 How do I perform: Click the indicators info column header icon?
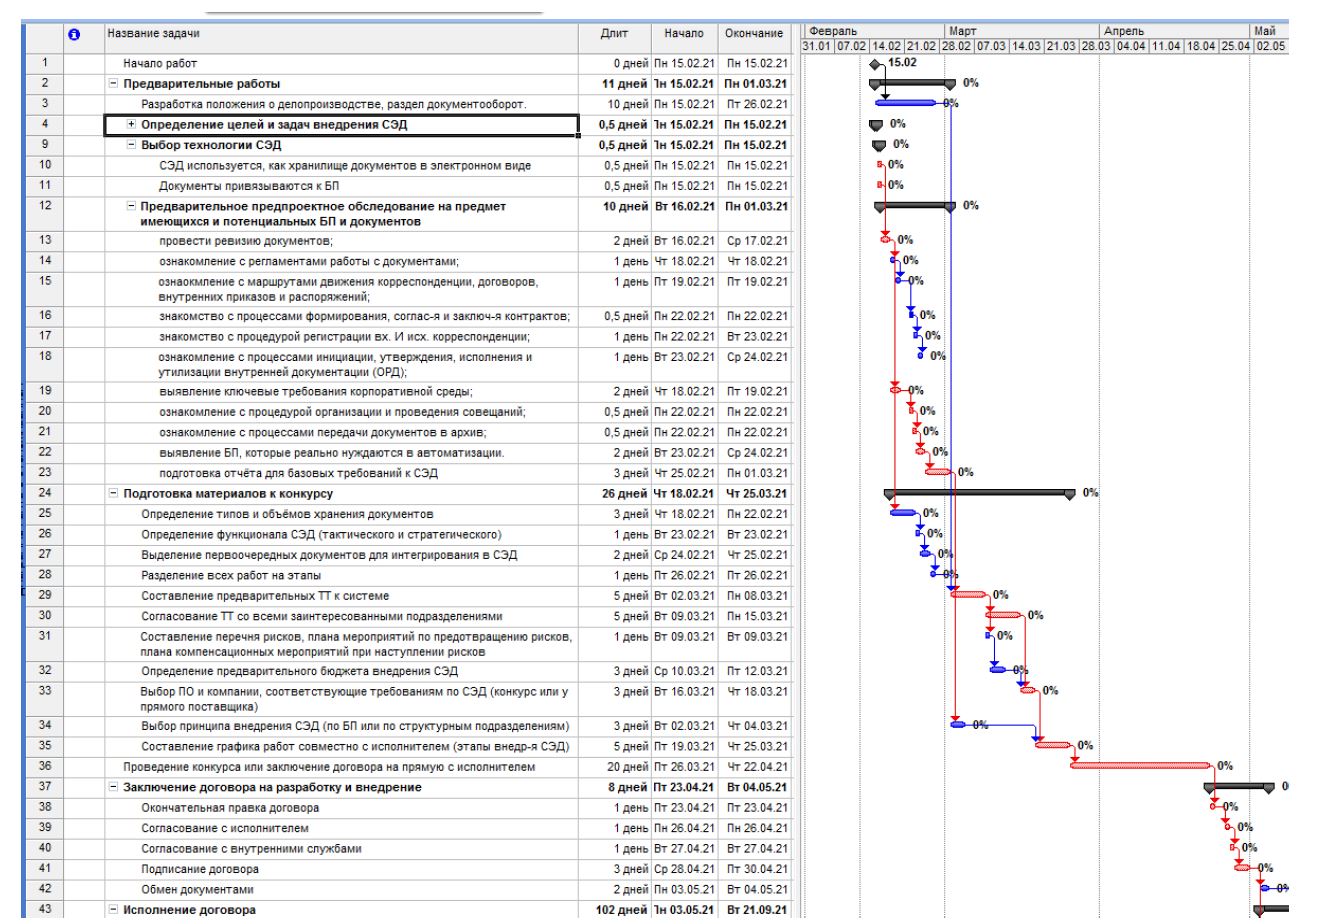(72, 34)
